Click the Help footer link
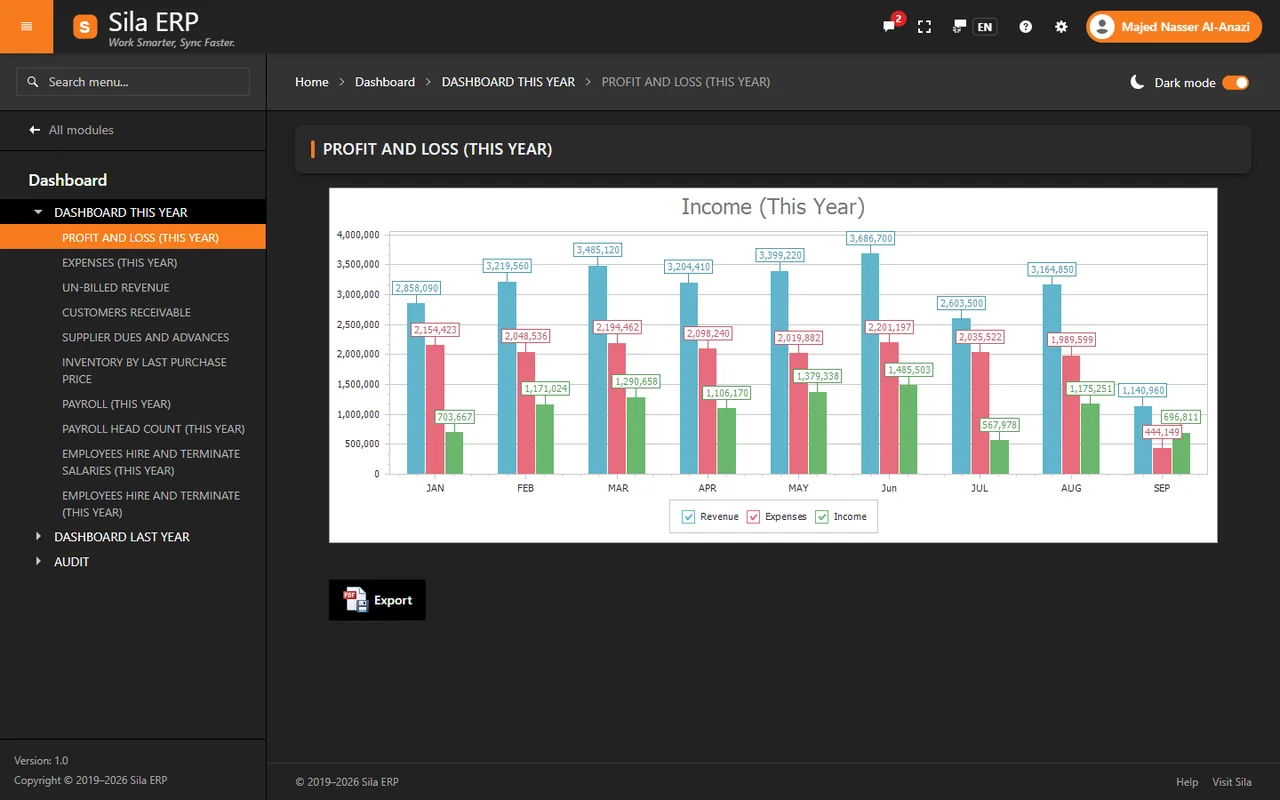The image size is (1280, 800). [1187, 782]
